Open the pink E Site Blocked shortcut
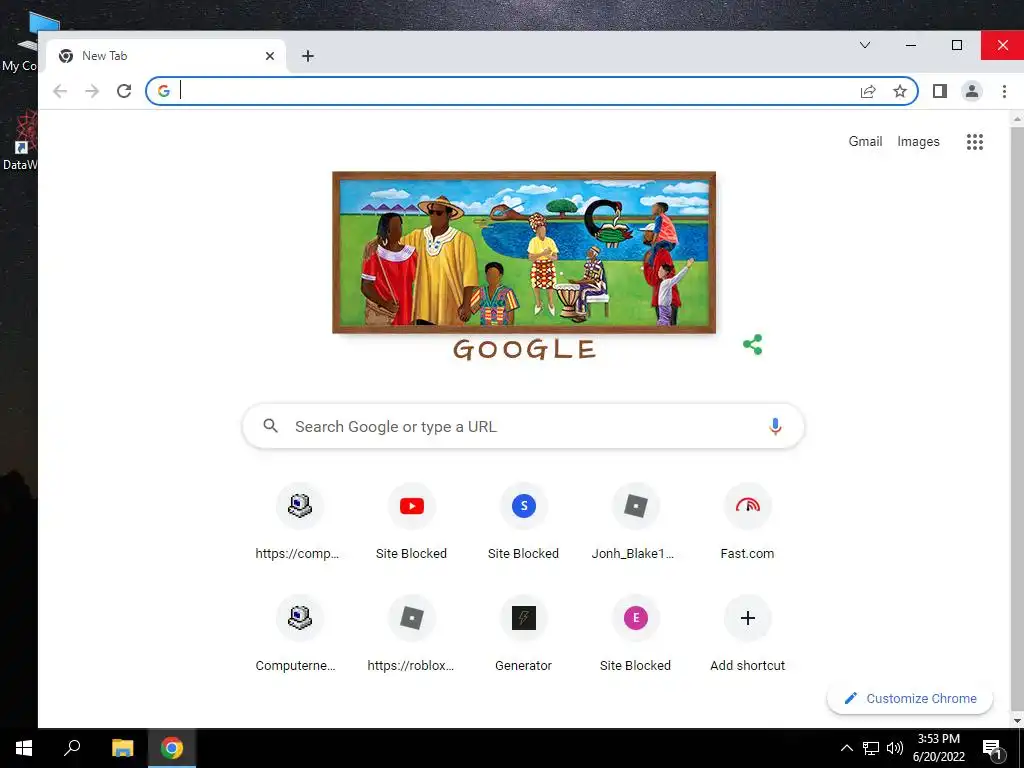 coord(635,635)
